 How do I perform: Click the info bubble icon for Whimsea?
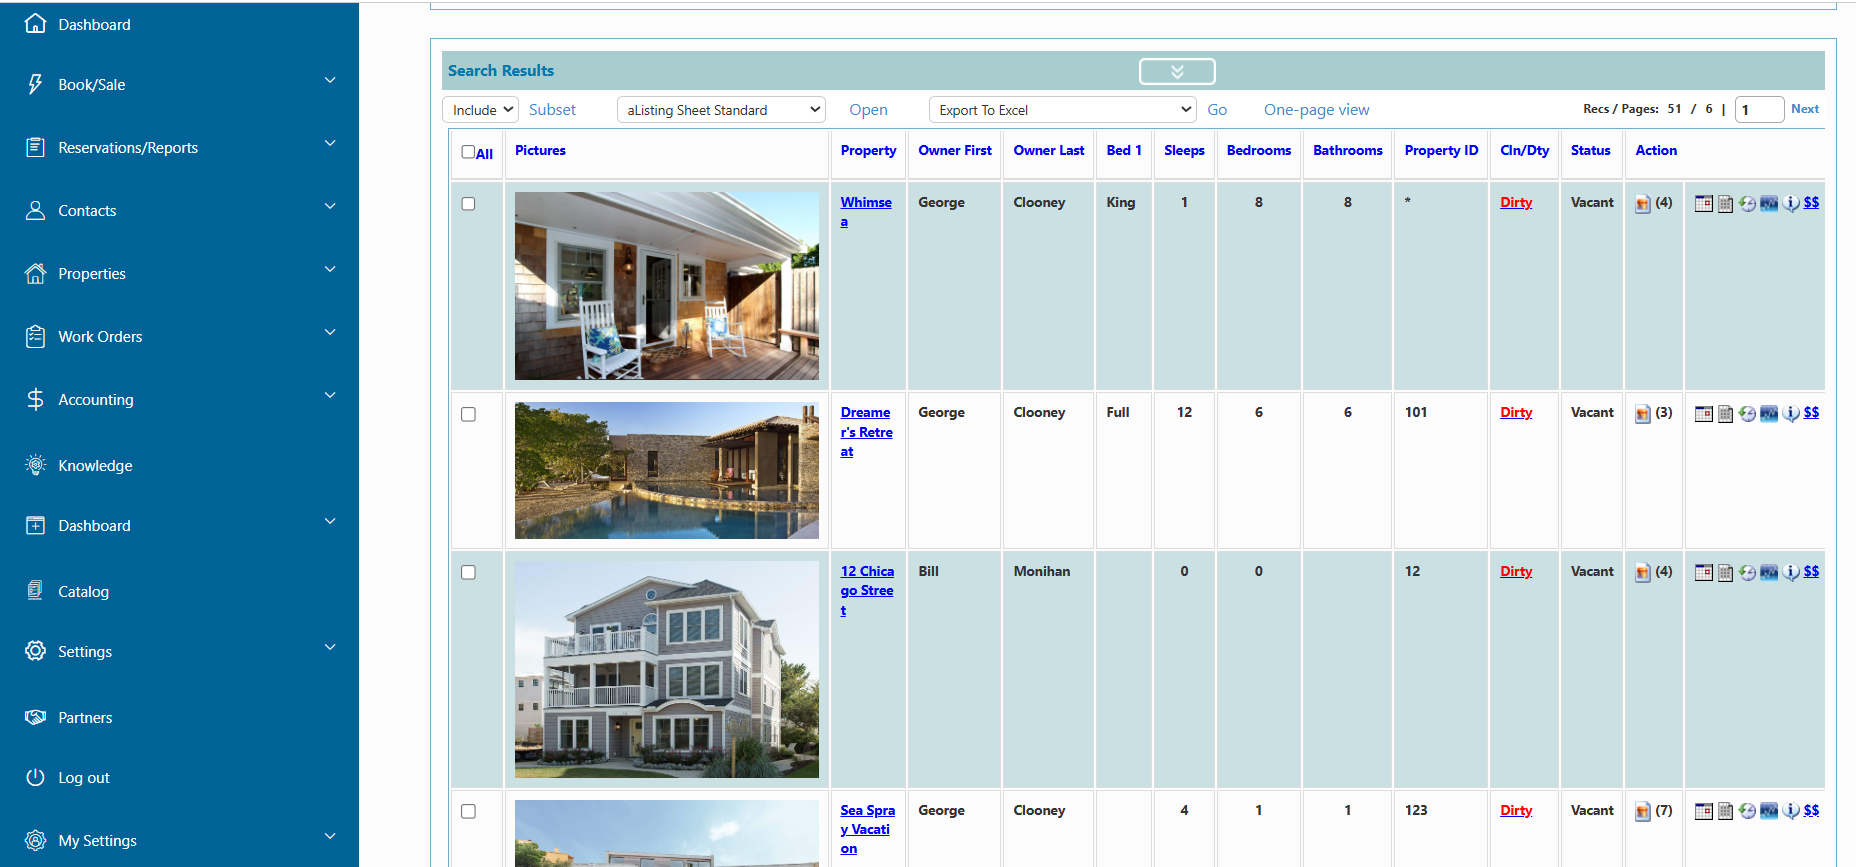click(1791, 204)
